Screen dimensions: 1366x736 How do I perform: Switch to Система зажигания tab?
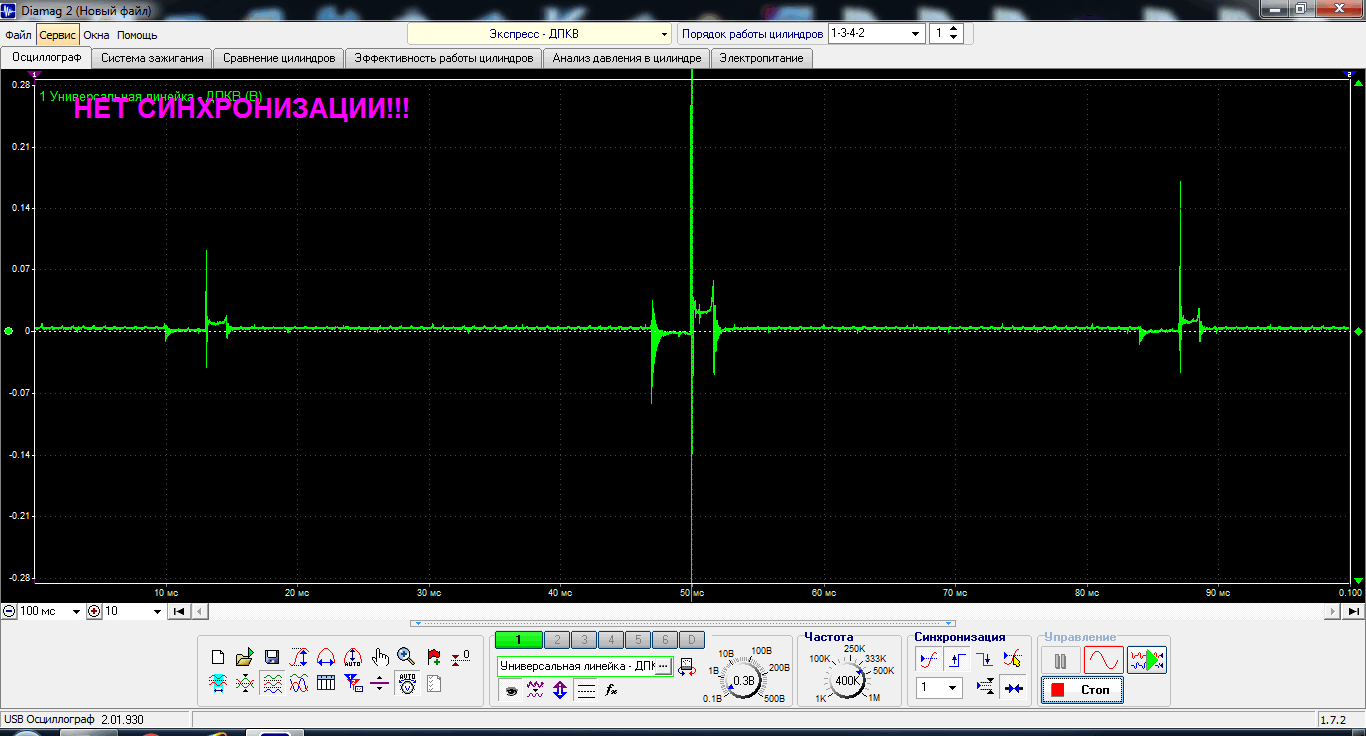coord(152,58)
